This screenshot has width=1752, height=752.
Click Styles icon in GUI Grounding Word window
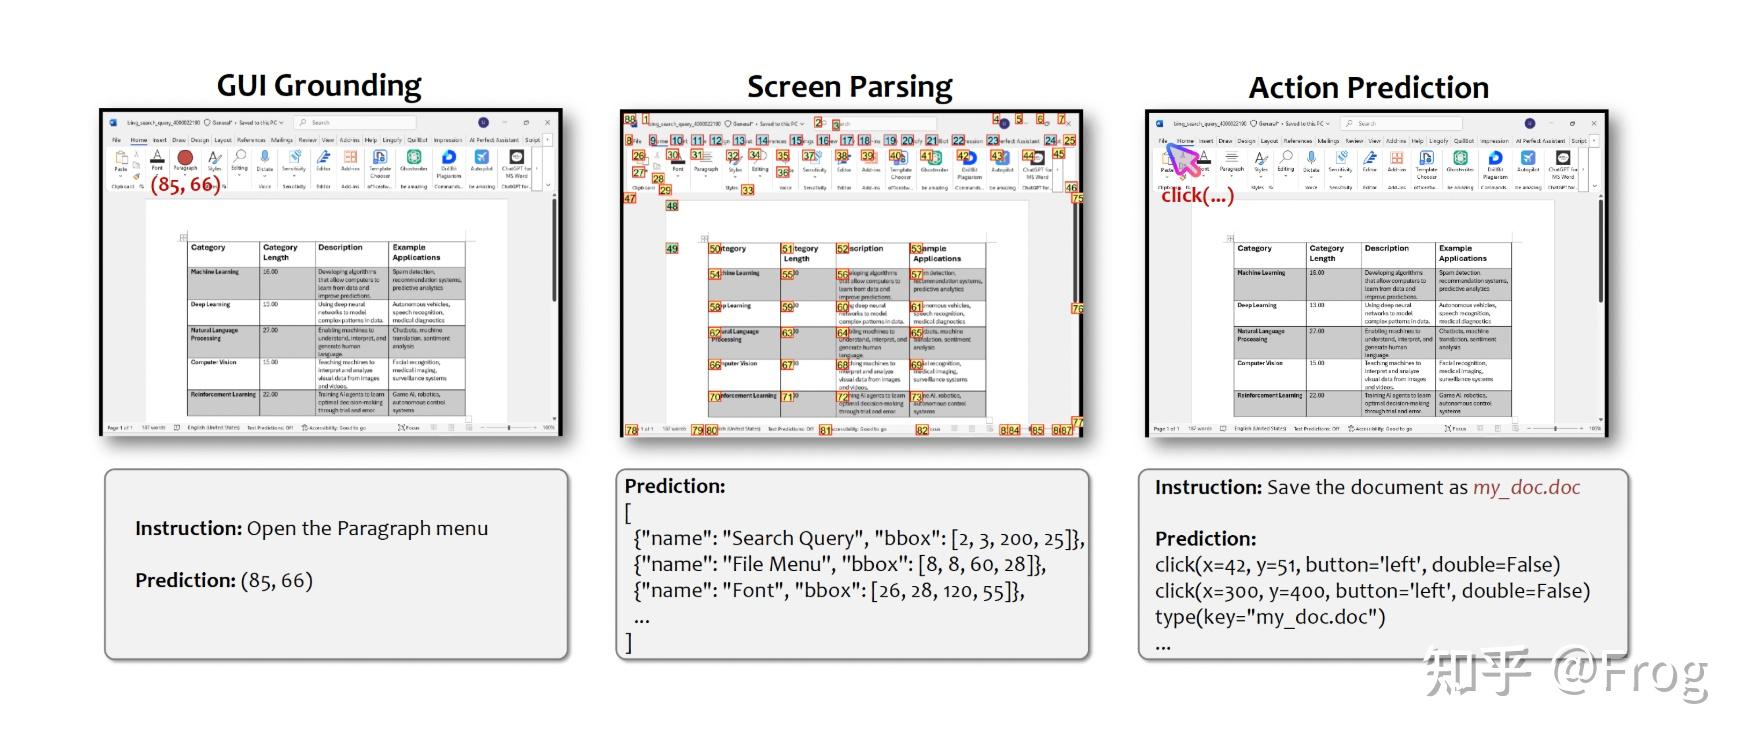tap(214, 157)
